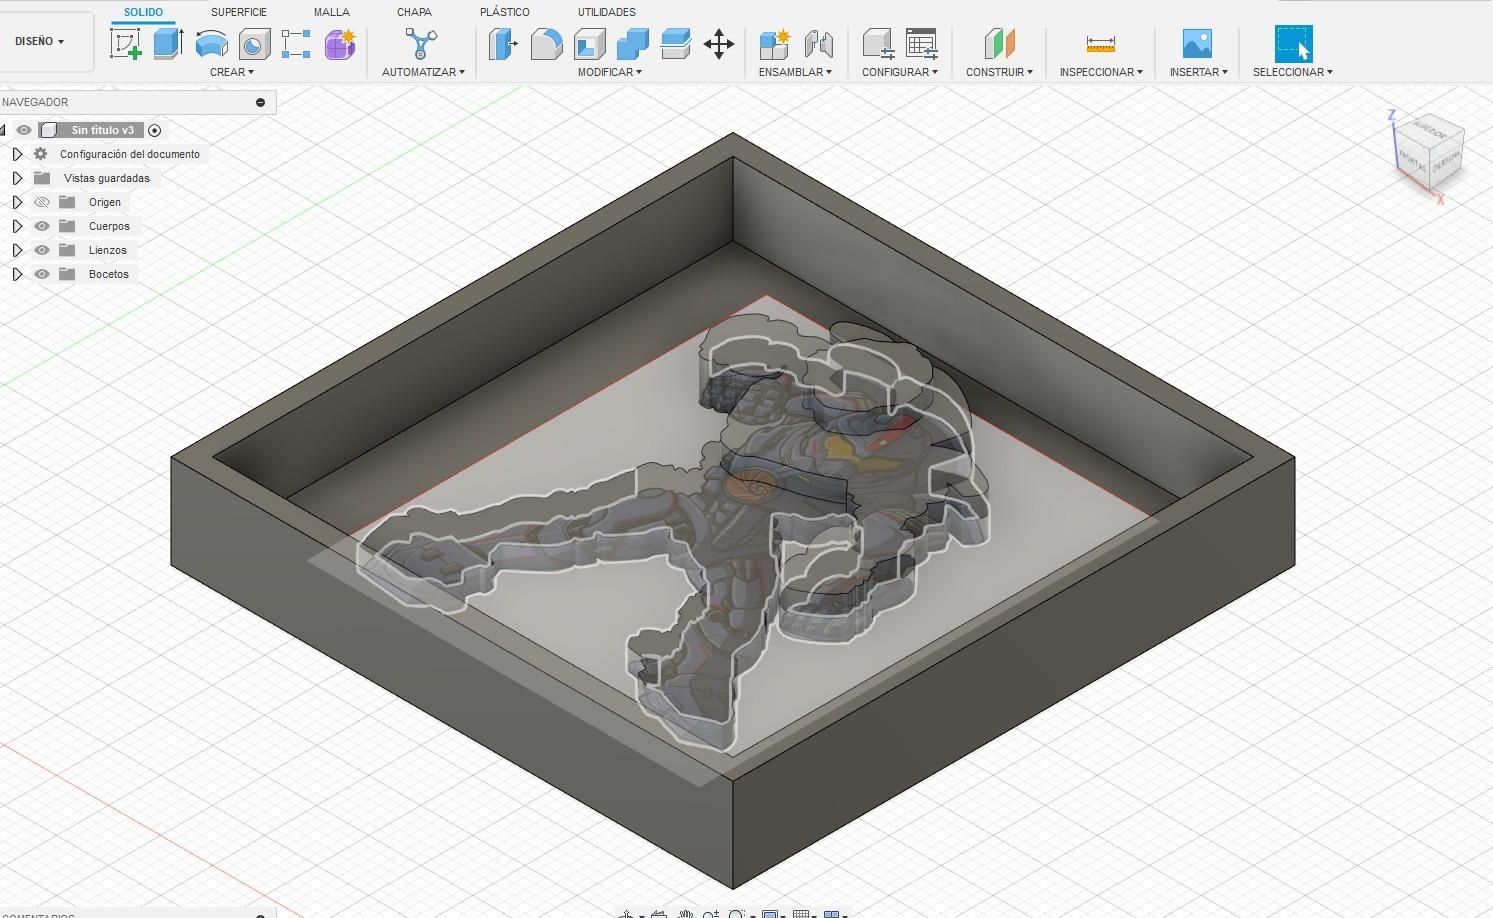Show the Origen folder
Screen dimensions: 1493x918
(41, 202)
